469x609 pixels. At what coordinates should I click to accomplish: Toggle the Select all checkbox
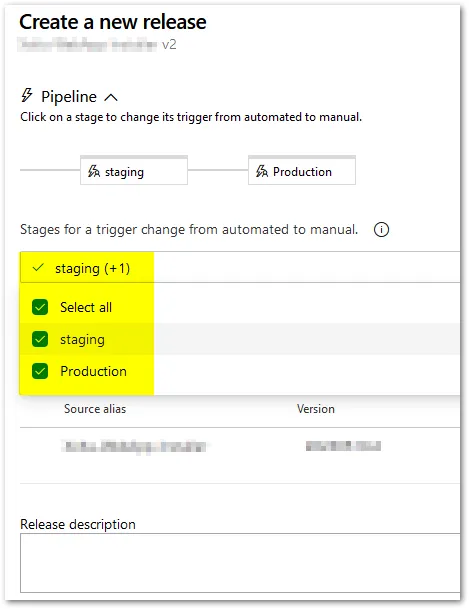tap(40, 307)
